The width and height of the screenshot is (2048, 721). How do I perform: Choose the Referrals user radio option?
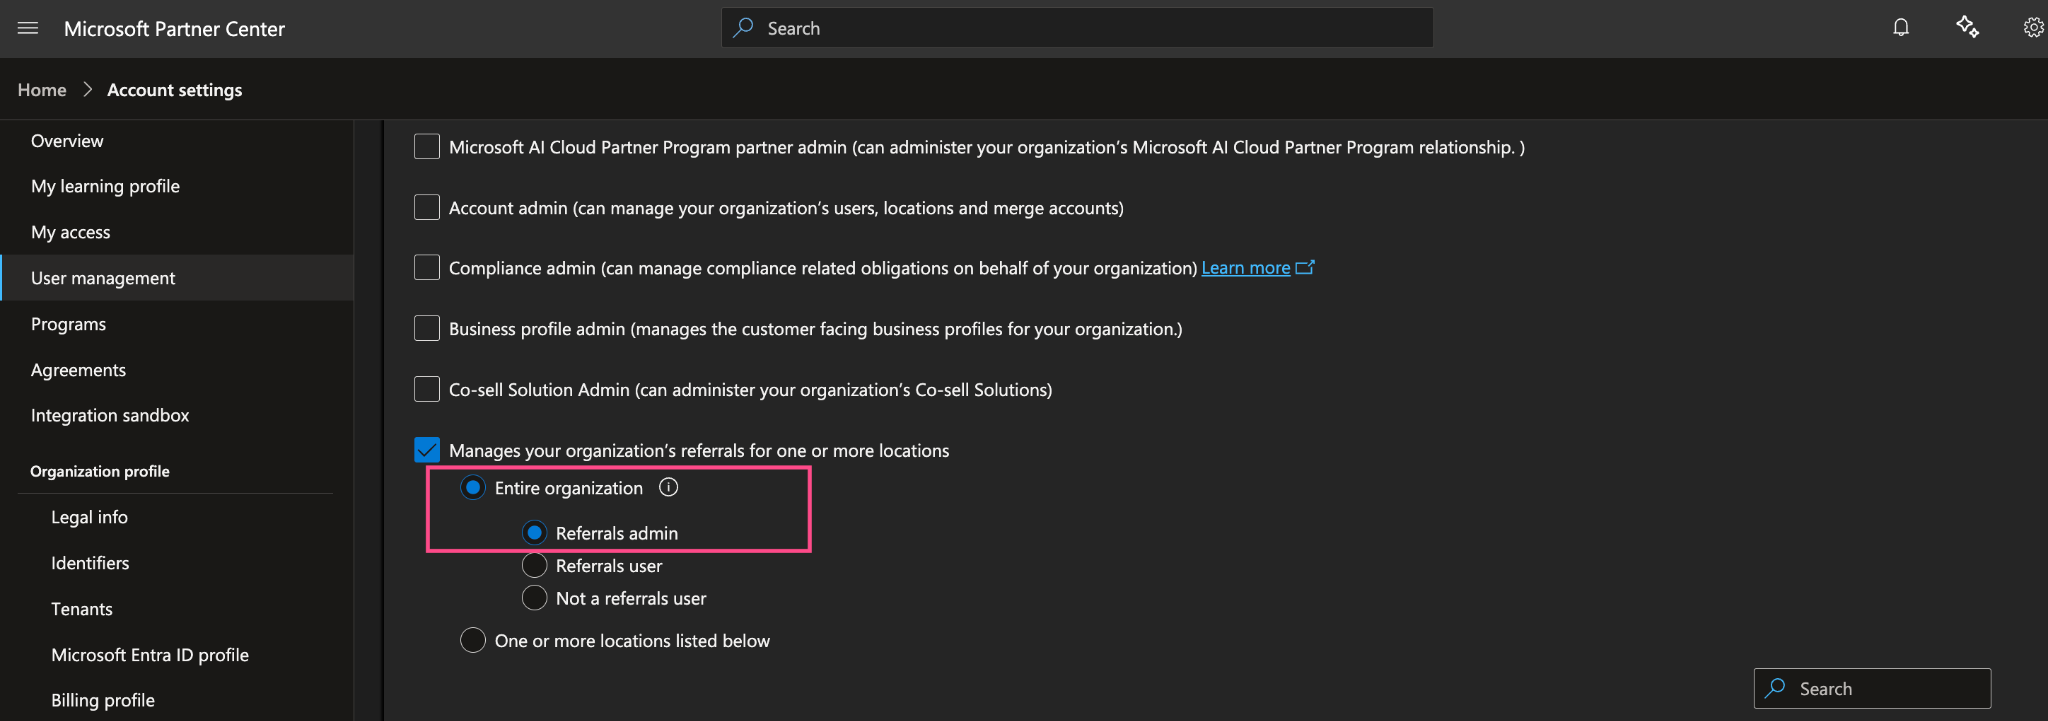pos(535,566)
